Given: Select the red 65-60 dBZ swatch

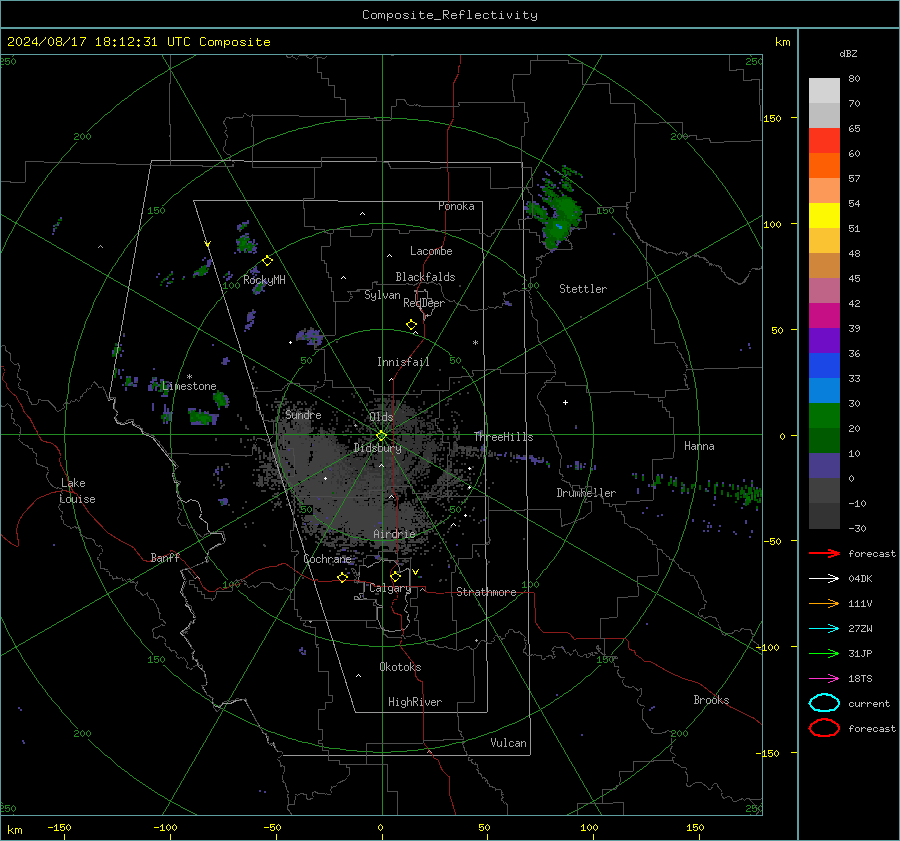Looking at the screenshot, I should point(824,141).
